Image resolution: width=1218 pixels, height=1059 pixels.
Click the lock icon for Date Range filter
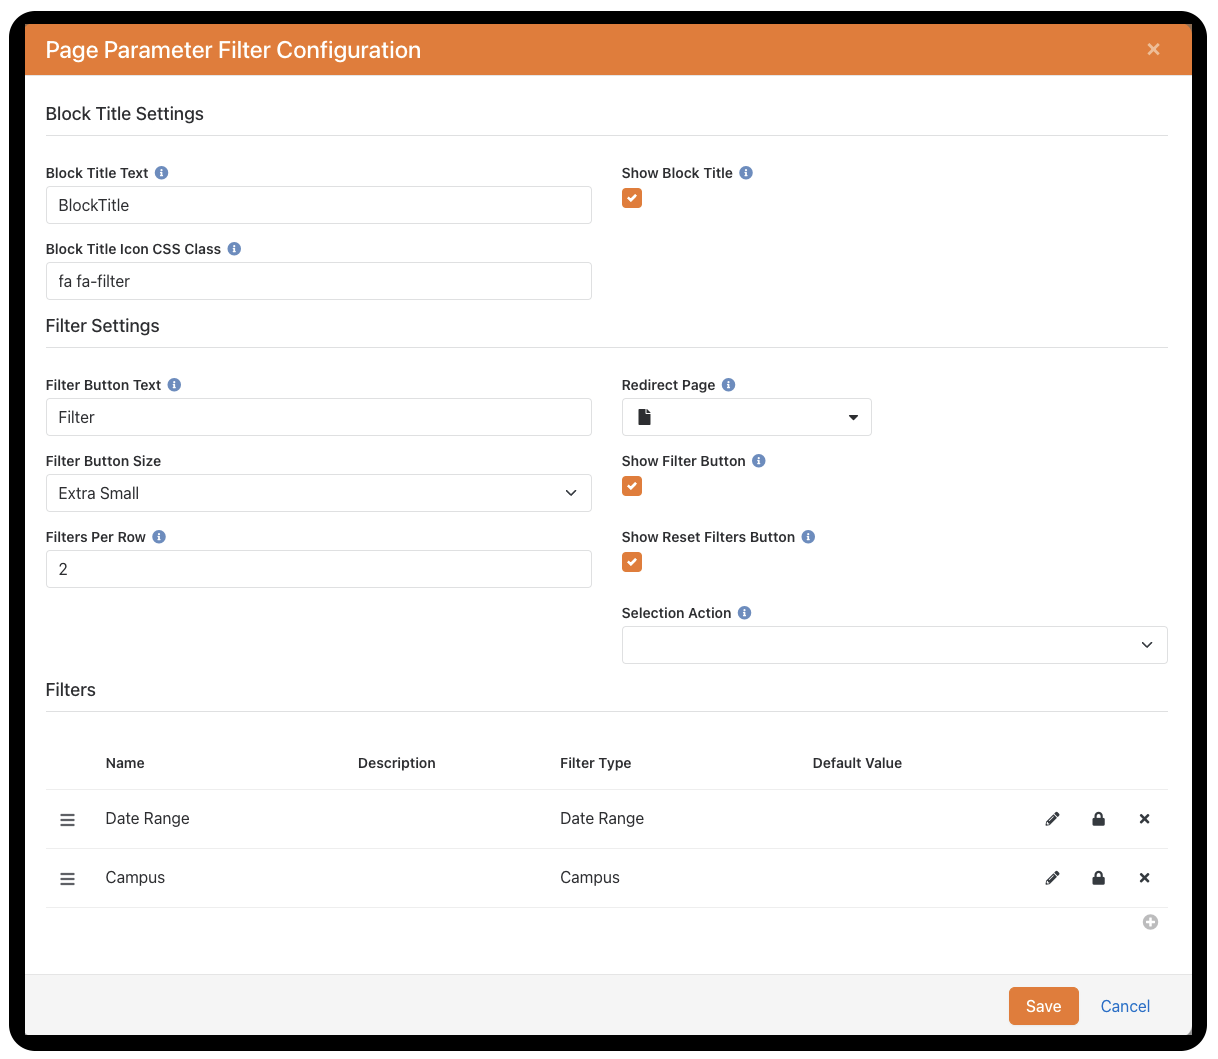click(1098, 819)
